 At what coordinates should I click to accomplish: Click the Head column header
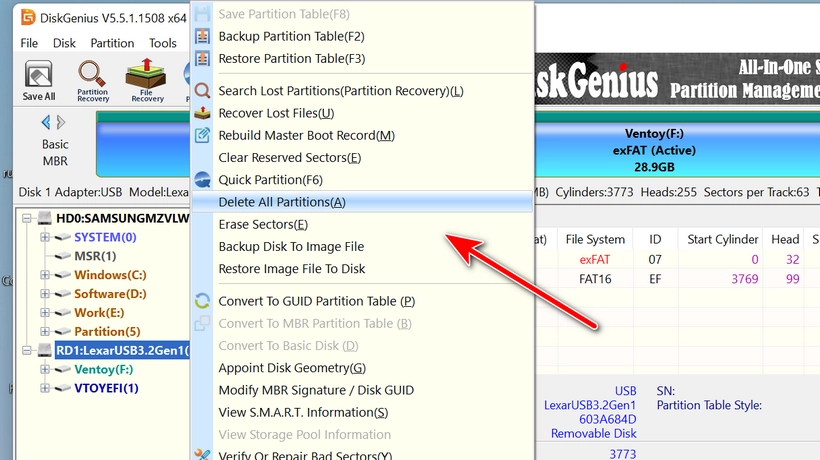tap(785, 239)
